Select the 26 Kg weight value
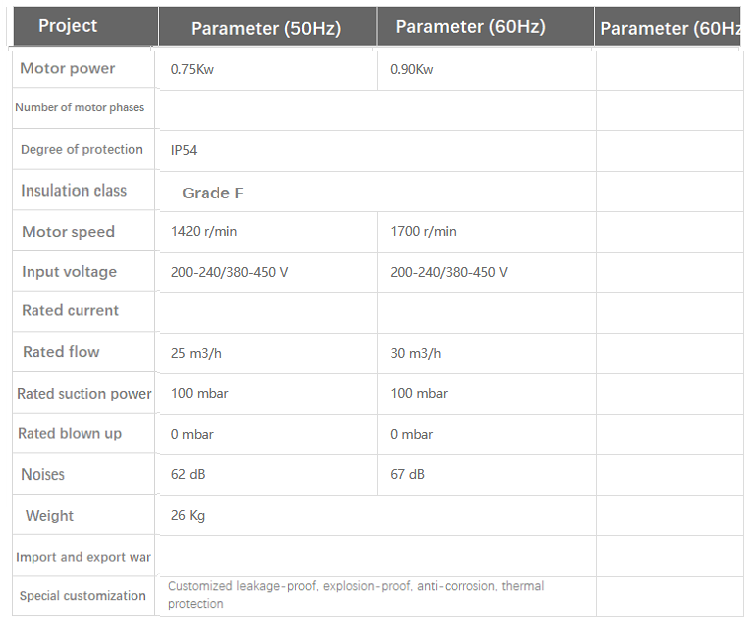The image size is (753, 638). click(188, 516)
